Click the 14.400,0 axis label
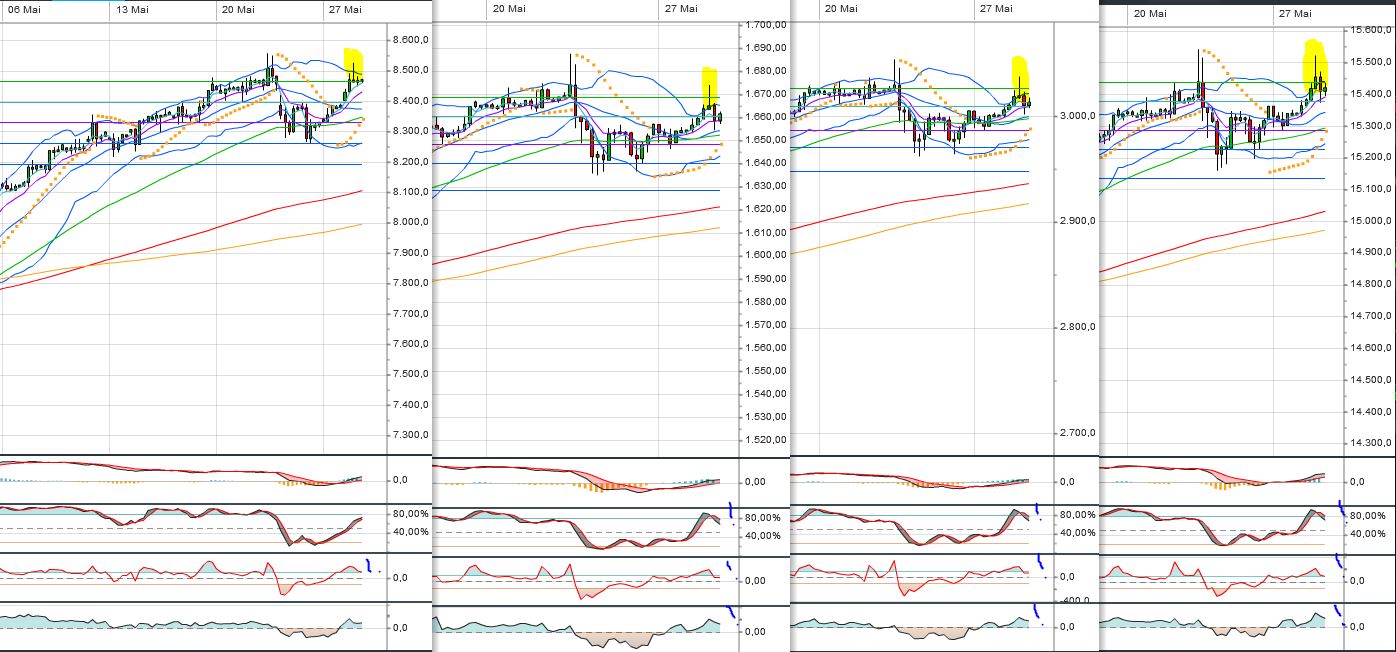Viewport: 1396px width, 652px height. click(1371, 412)
